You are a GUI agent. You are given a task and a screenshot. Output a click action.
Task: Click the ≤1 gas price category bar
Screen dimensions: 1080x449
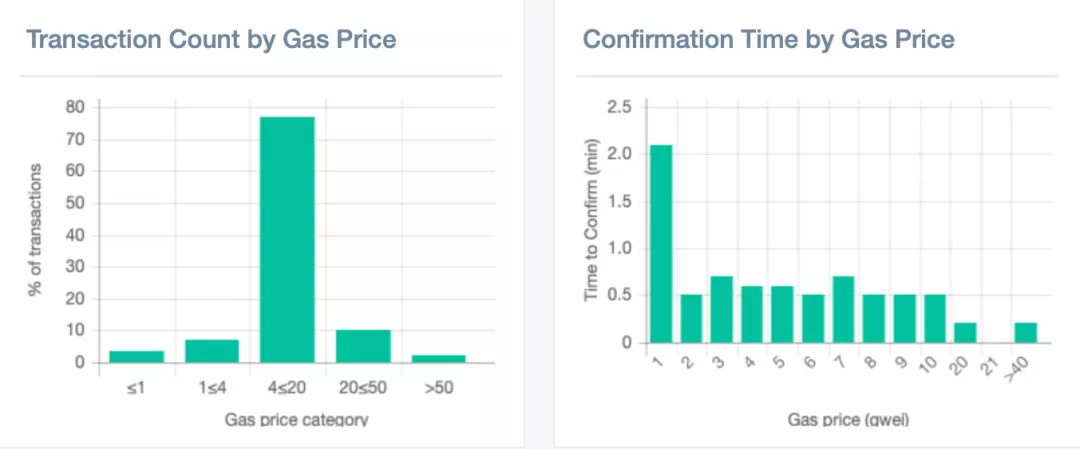(136, 356)
